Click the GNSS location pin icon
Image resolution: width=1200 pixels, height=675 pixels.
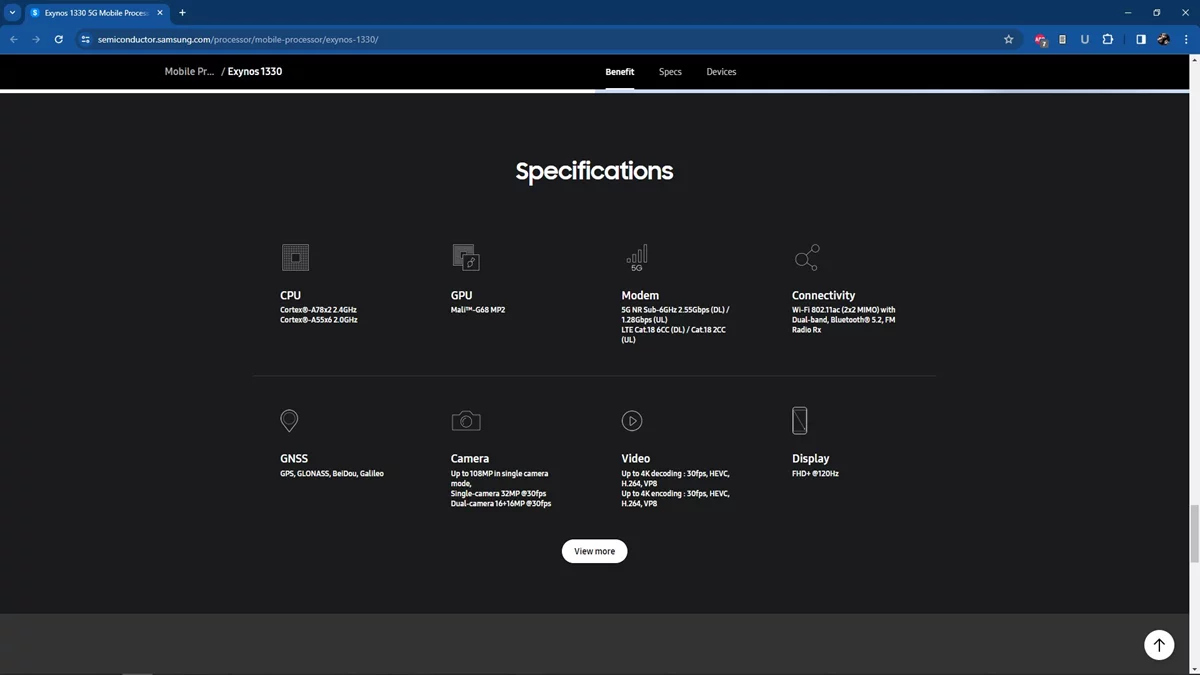click(x=289, y=421)
